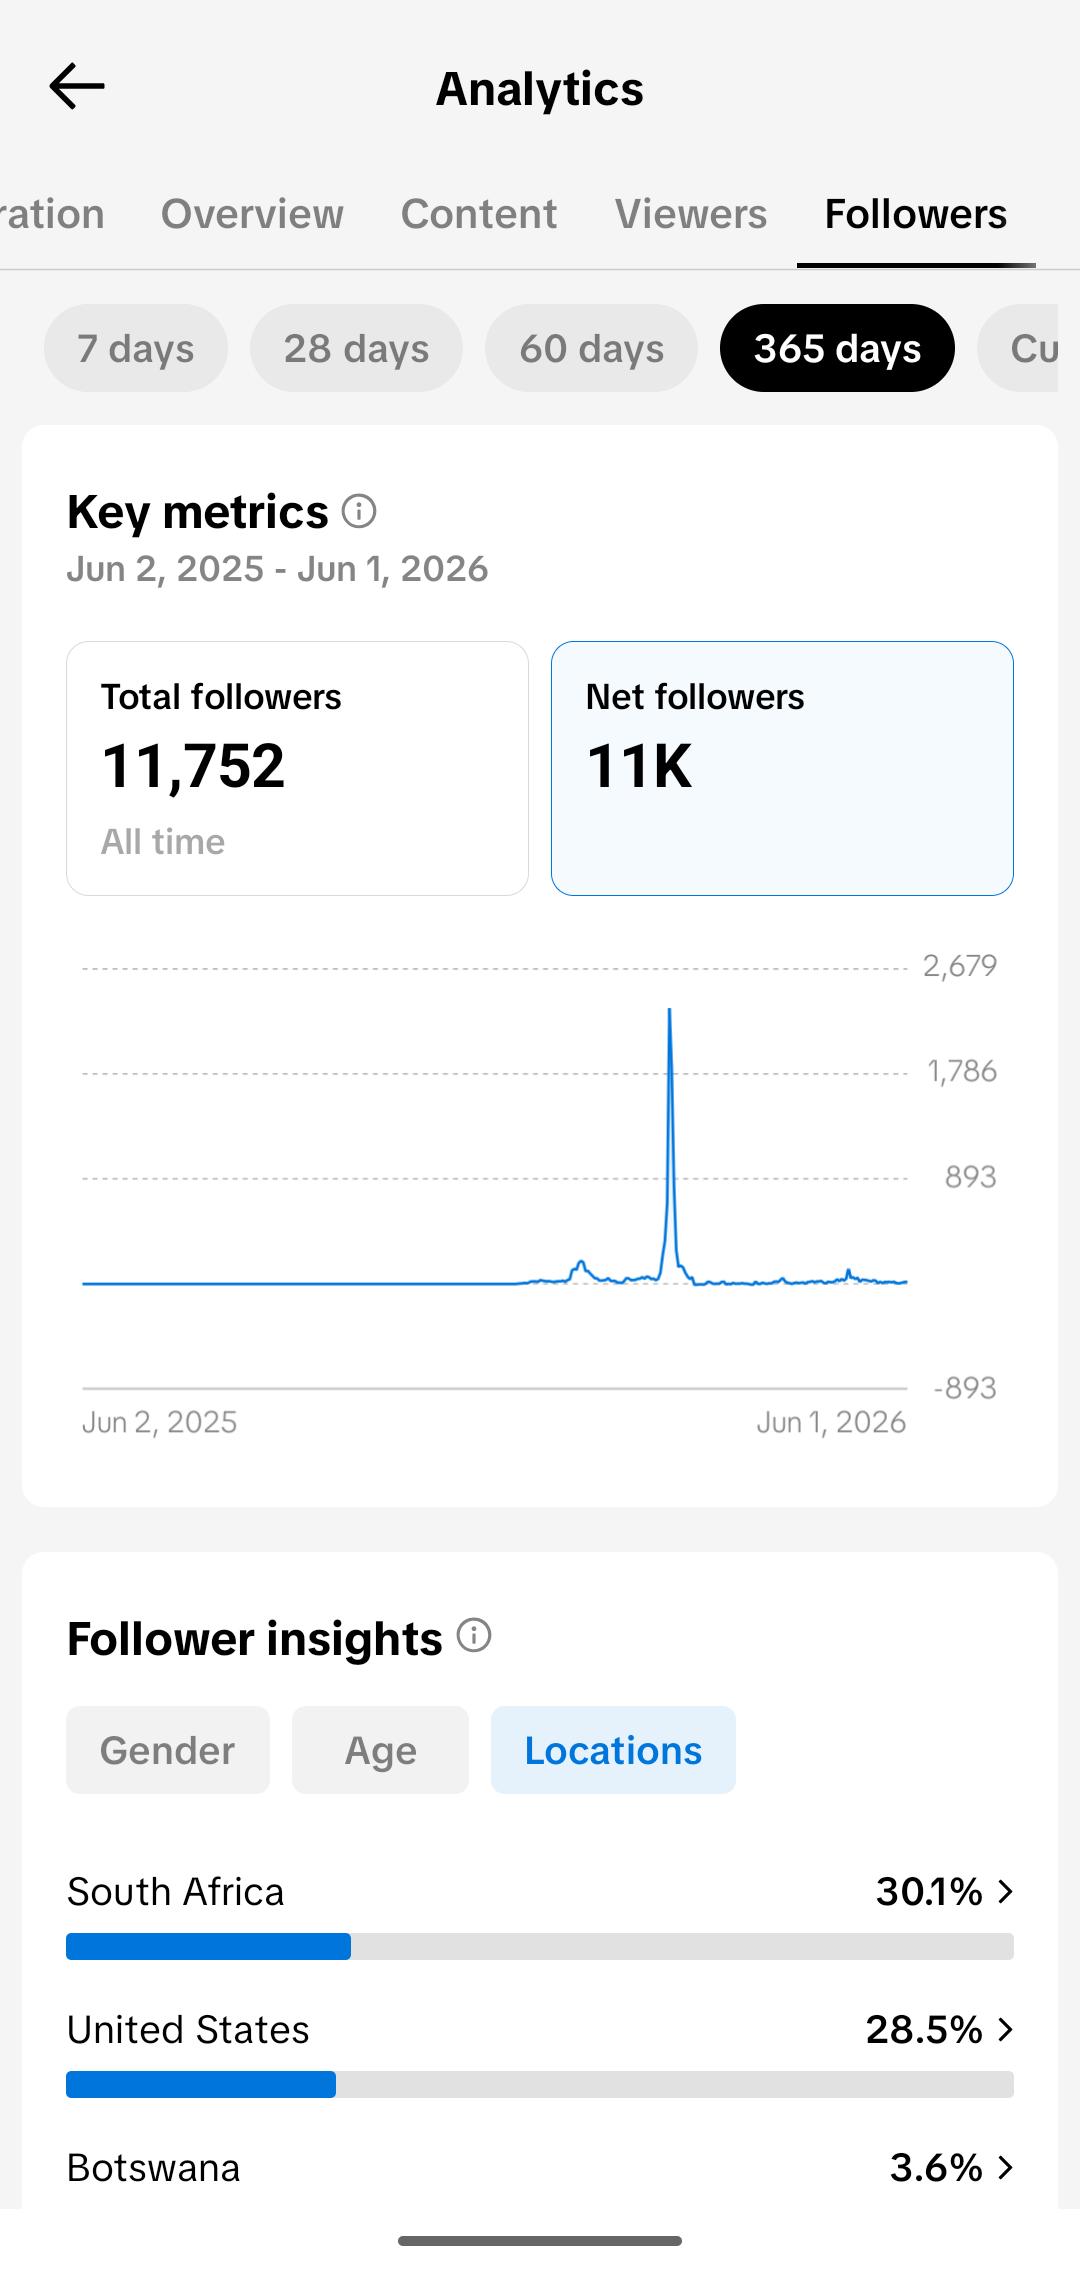Select the 365 days range

837,348
